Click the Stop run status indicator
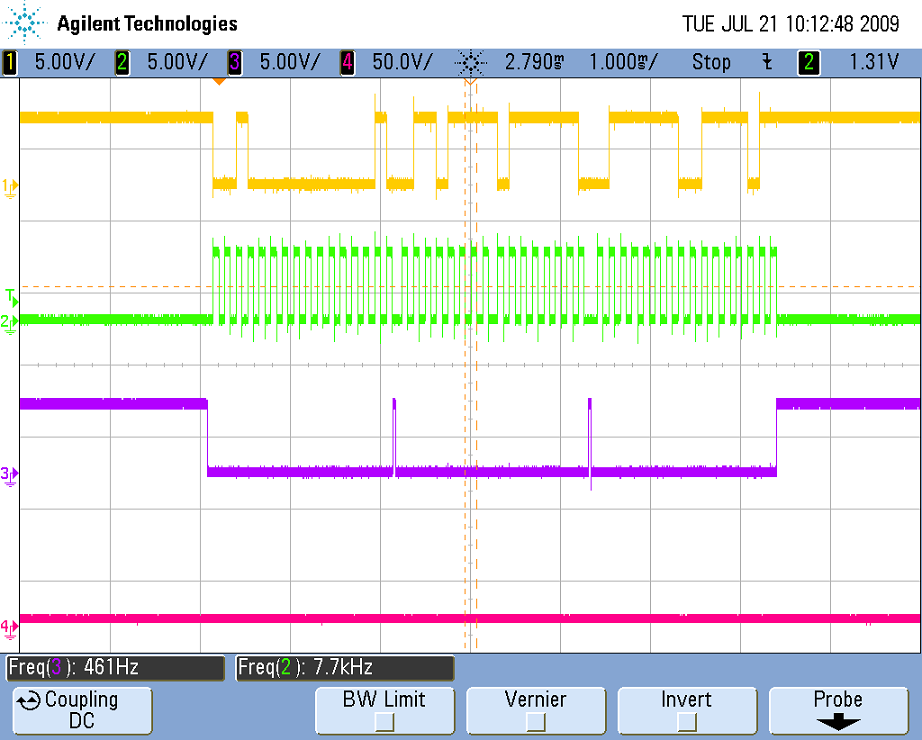Viewport: 922px width, 740px height. pos(711,62)
